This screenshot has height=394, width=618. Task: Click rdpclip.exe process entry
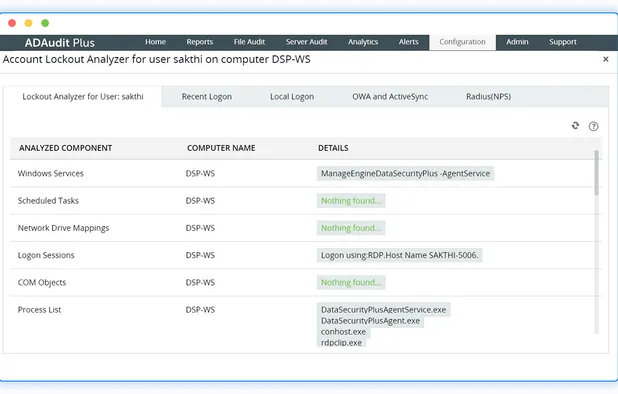(x=341, y=342)
